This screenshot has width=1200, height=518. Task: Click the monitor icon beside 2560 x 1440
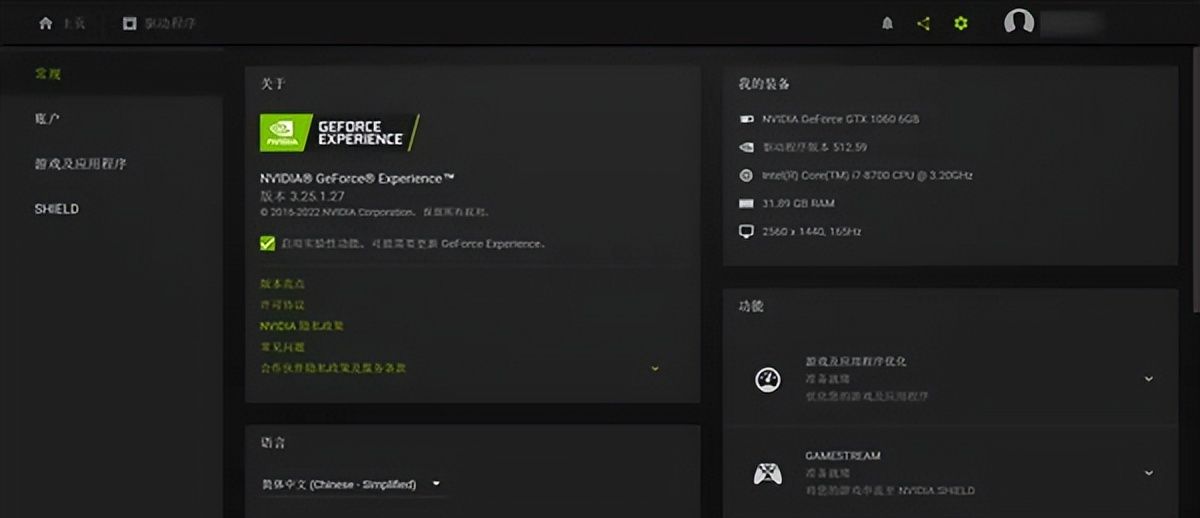click(x=745, y=231)
